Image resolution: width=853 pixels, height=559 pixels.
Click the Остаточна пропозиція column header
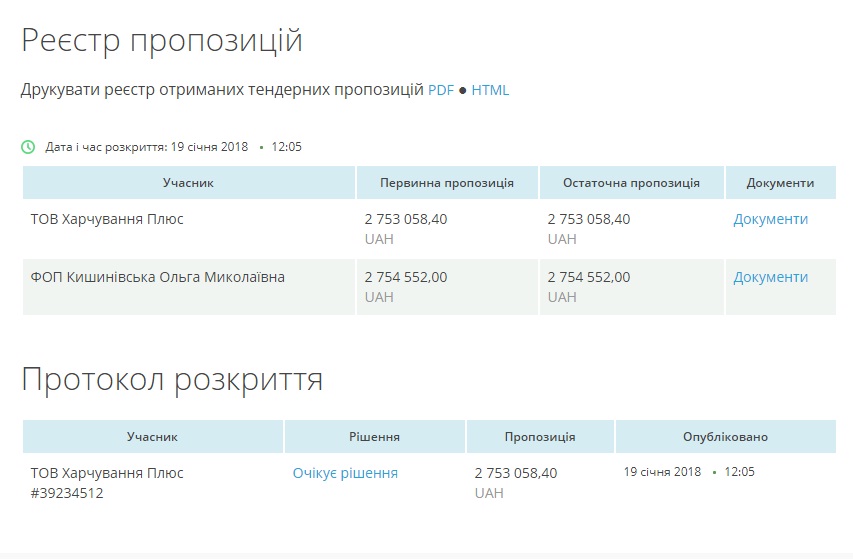(x=631, y=183)
